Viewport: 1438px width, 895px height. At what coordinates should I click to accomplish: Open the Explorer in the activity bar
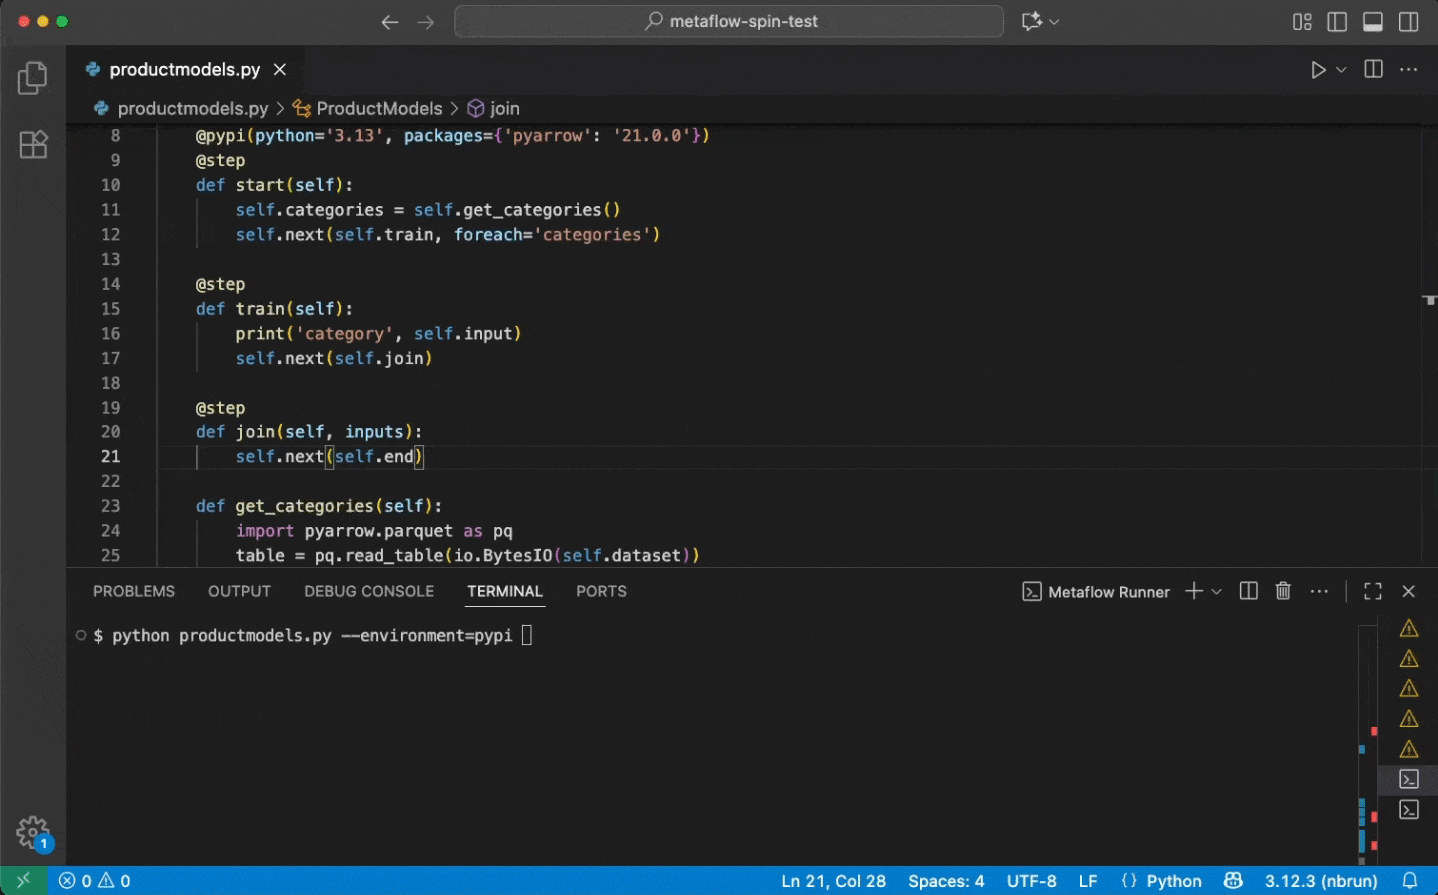pyautogui.click(x=32, y=76)
